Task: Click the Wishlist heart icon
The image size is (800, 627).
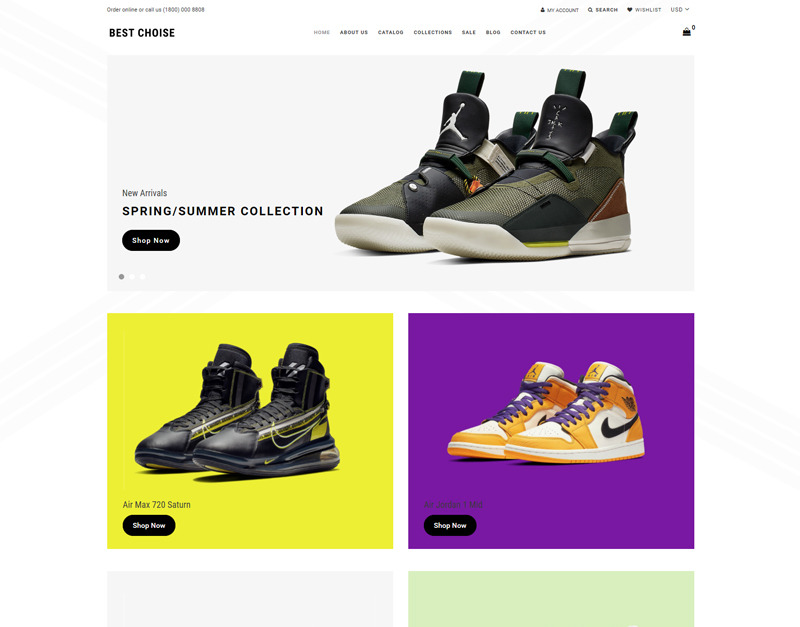Action: [x=630, y=10]
